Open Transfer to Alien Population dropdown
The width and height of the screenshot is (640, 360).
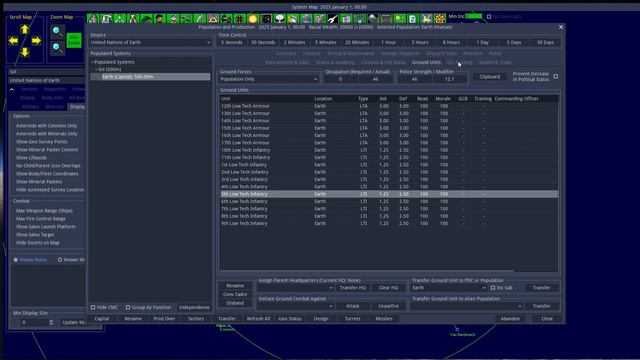coord(467,306)
